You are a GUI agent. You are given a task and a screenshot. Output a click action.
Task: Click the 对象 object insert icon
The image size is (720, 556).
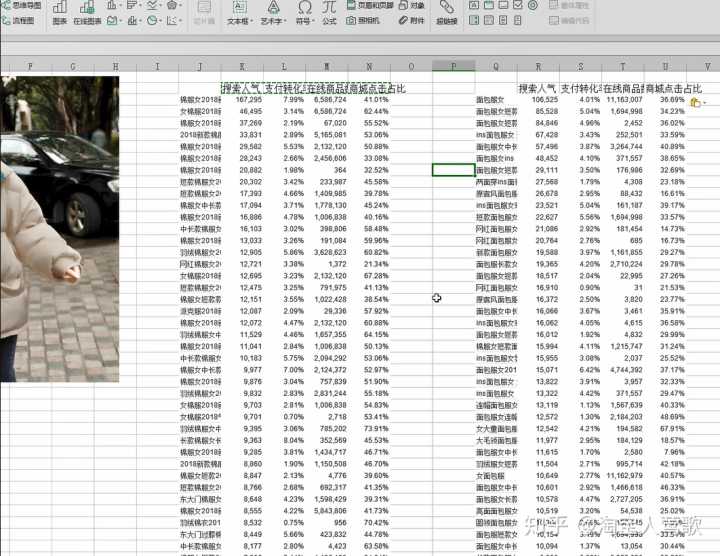pyautogui.click(x=411, y=5)
